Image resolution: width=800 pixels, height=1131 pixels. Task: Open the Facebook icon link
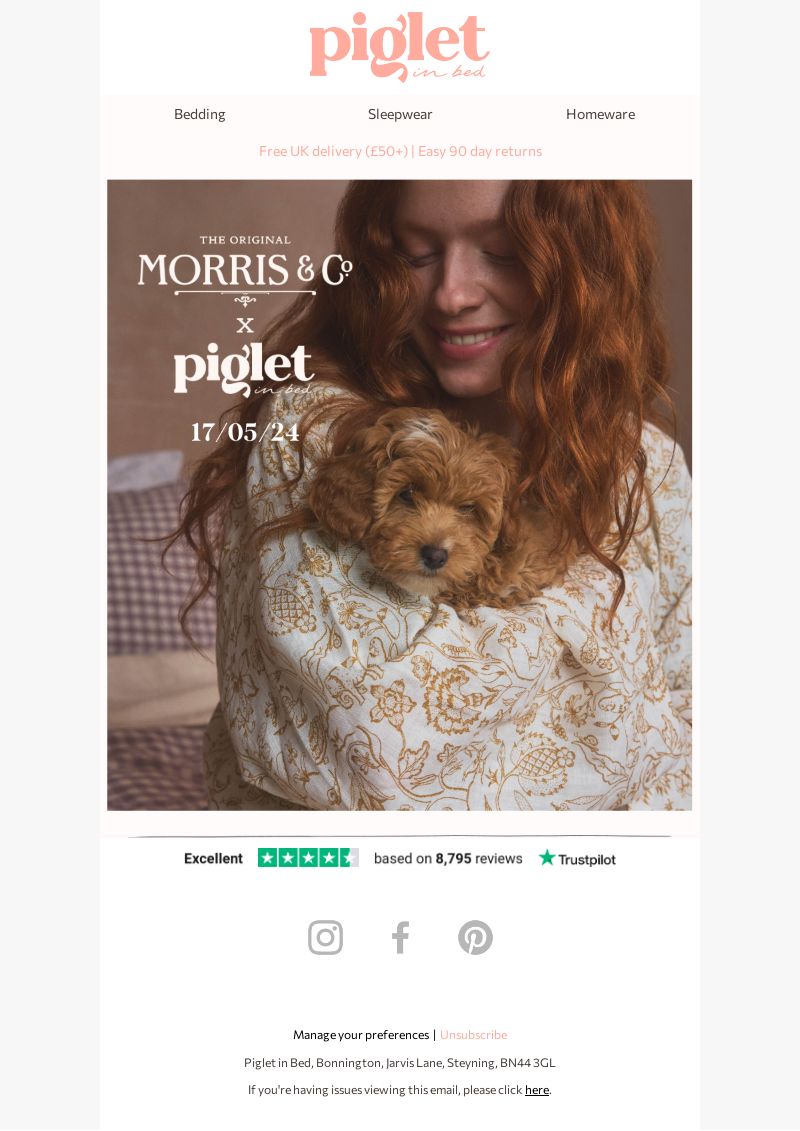(x=400, y=938)
